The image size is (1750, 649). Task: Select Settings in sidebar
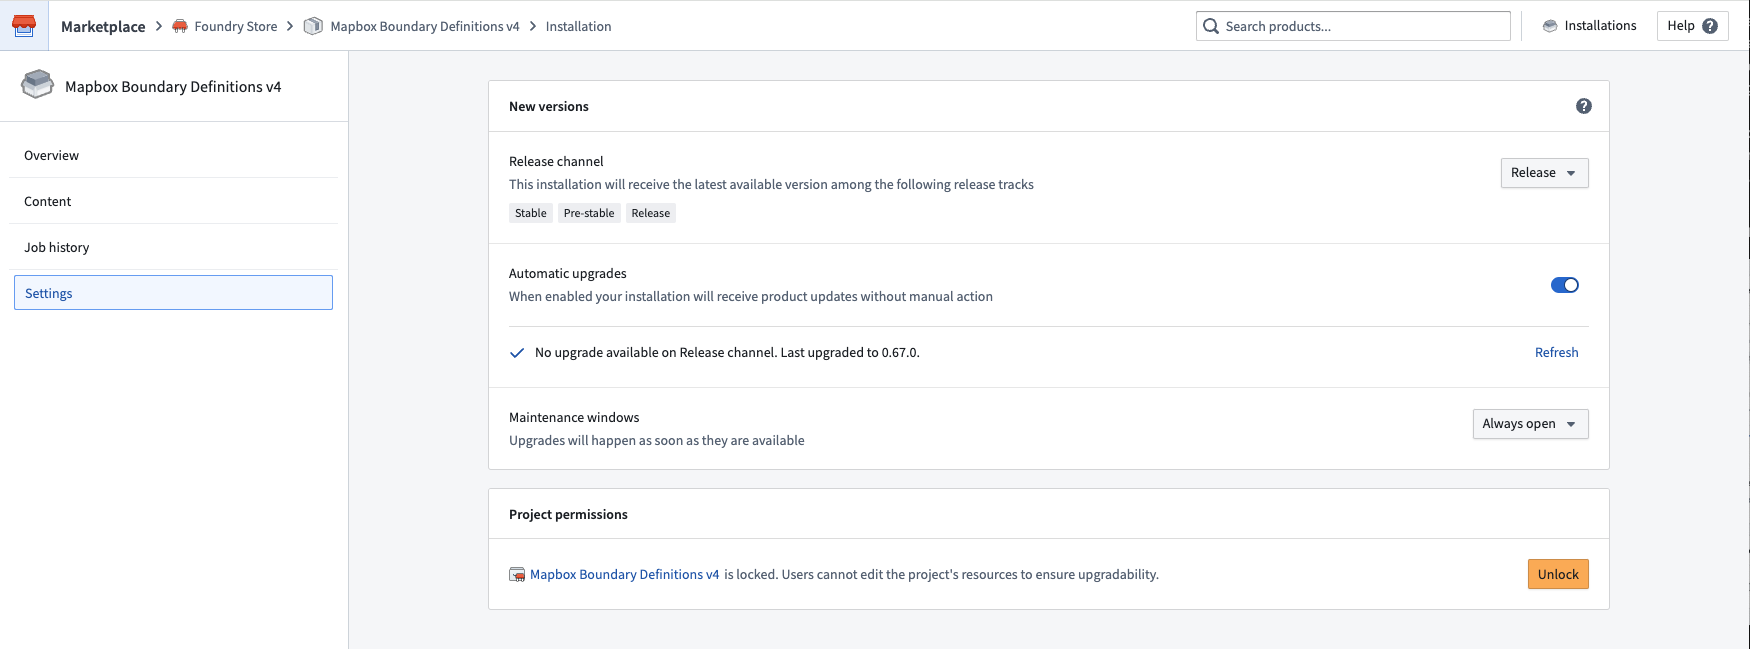(x=174, y=293)
